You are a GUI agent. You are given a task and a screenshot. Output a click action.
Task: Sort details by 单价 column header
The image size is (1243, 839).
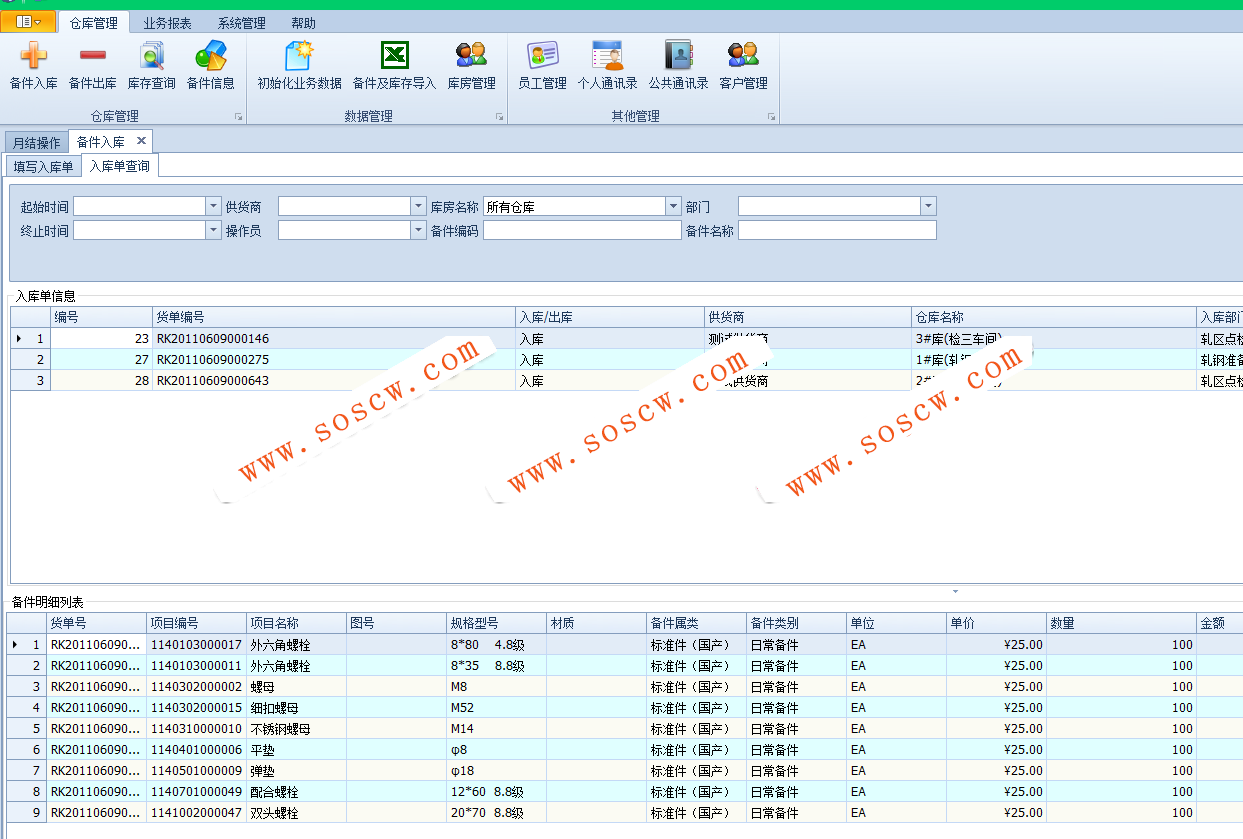click(996, 623)
